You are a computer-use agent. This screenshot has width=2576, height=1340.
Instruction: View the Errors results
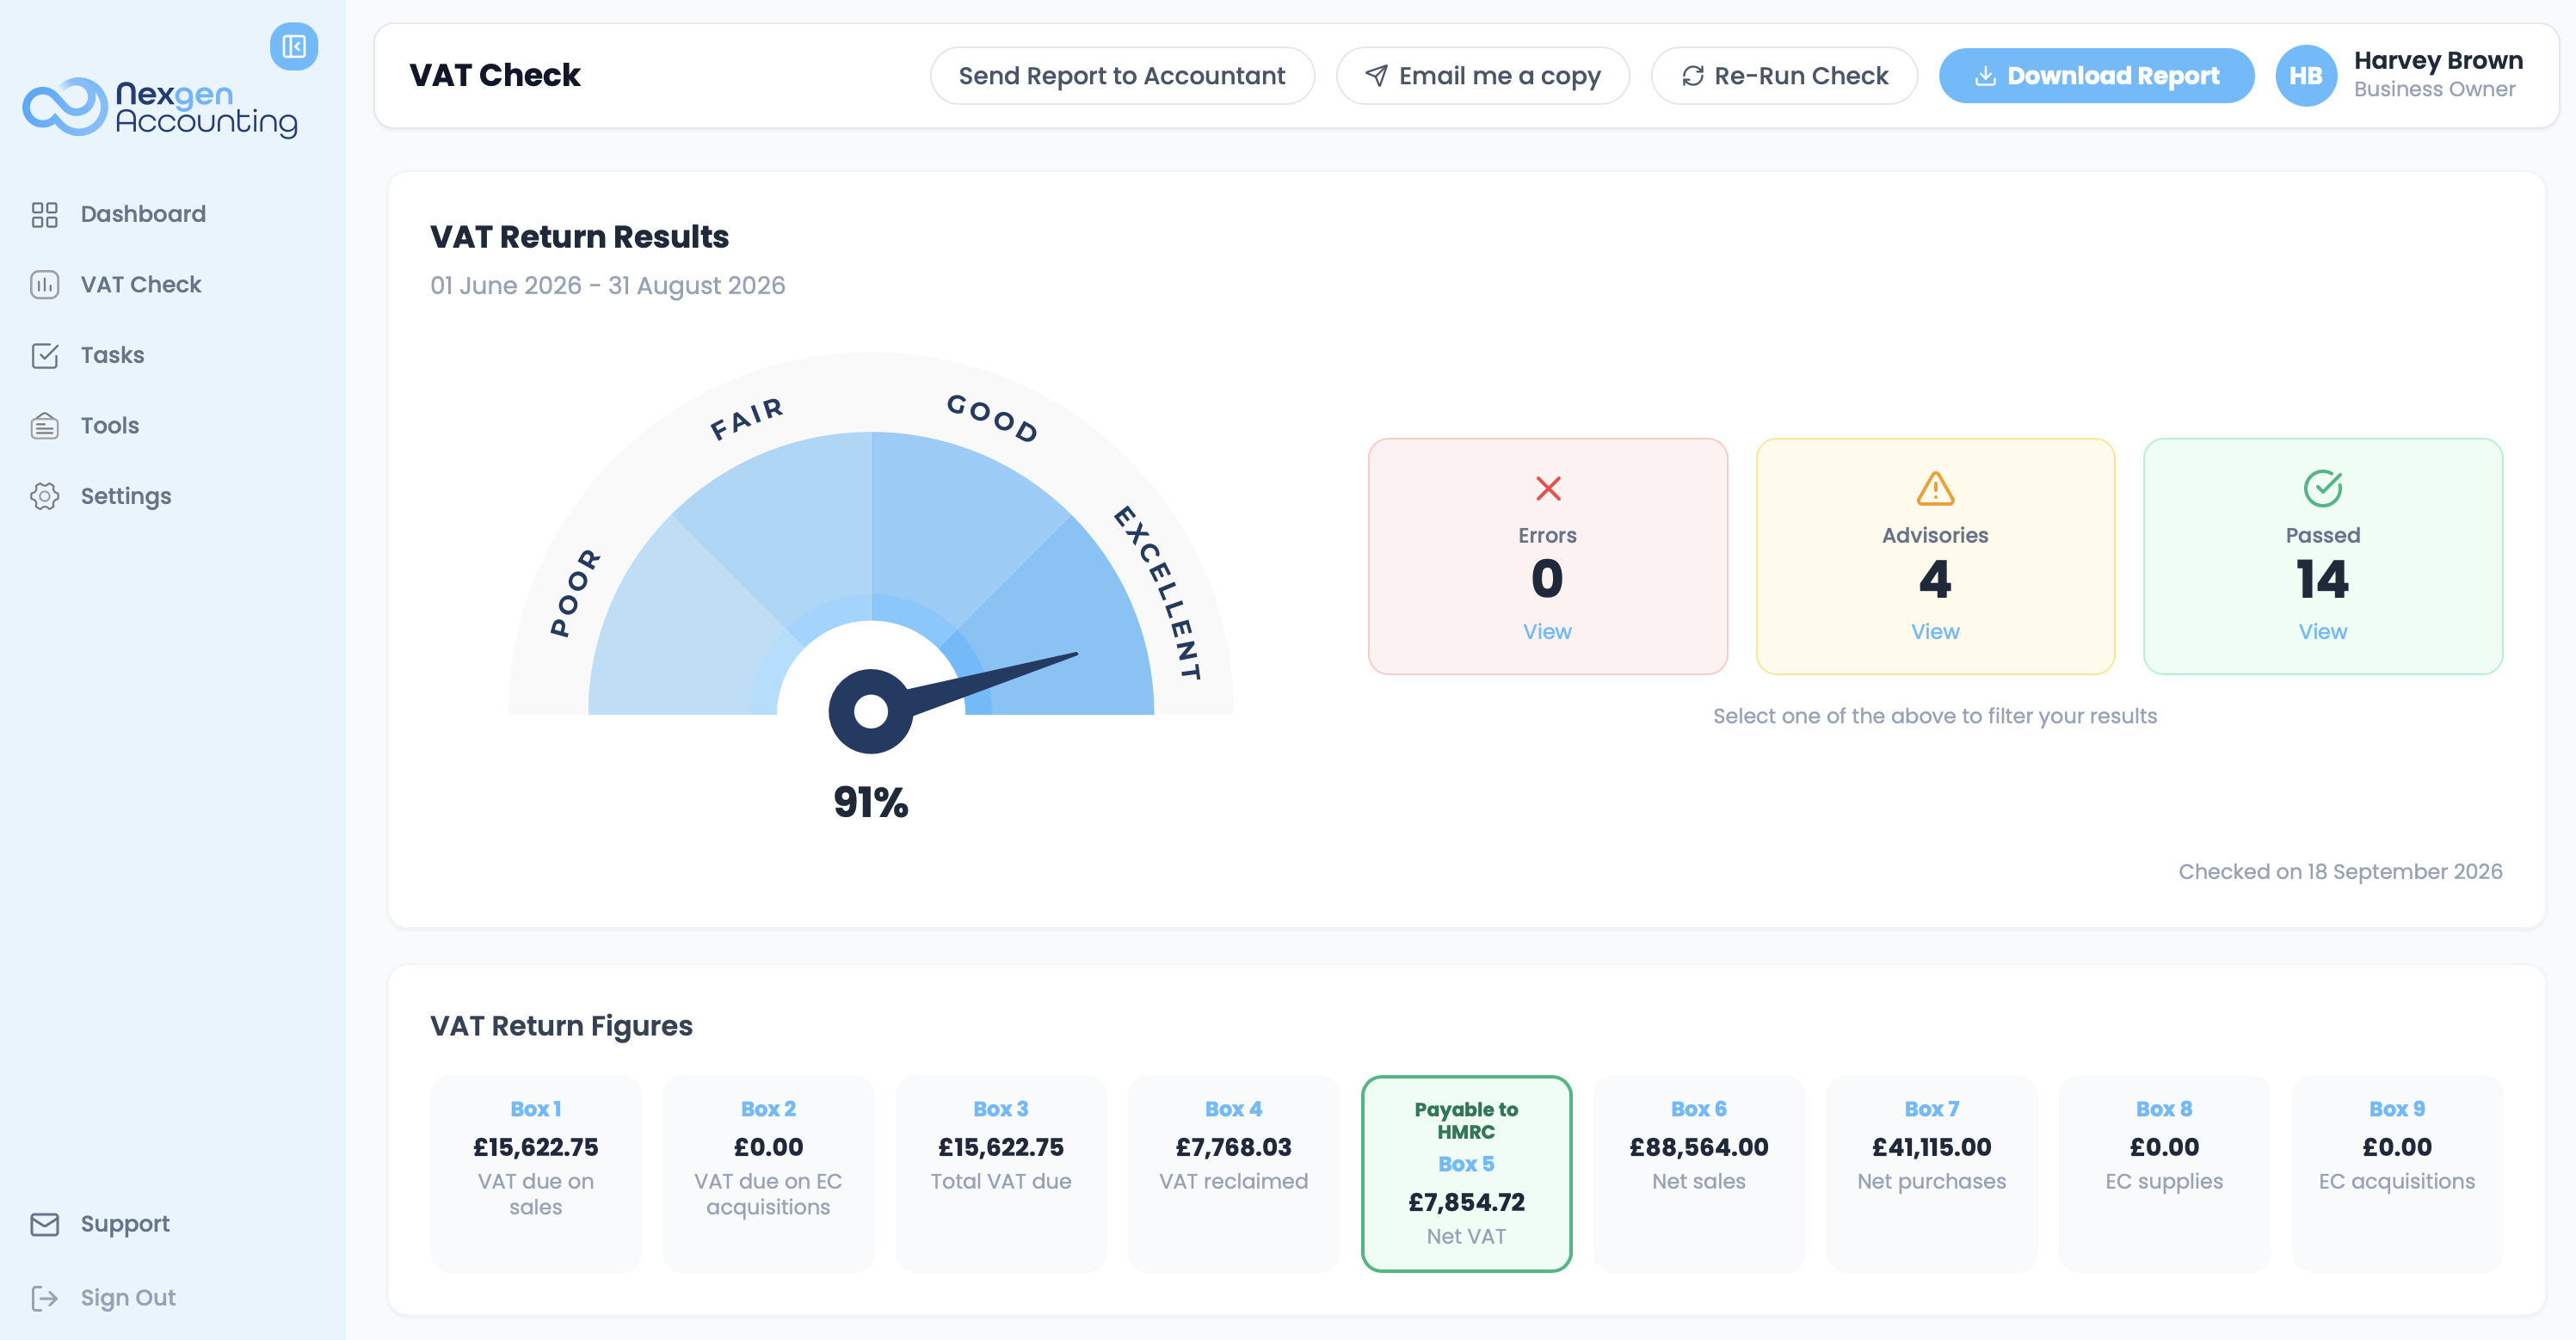click(x=1546, y=632)
